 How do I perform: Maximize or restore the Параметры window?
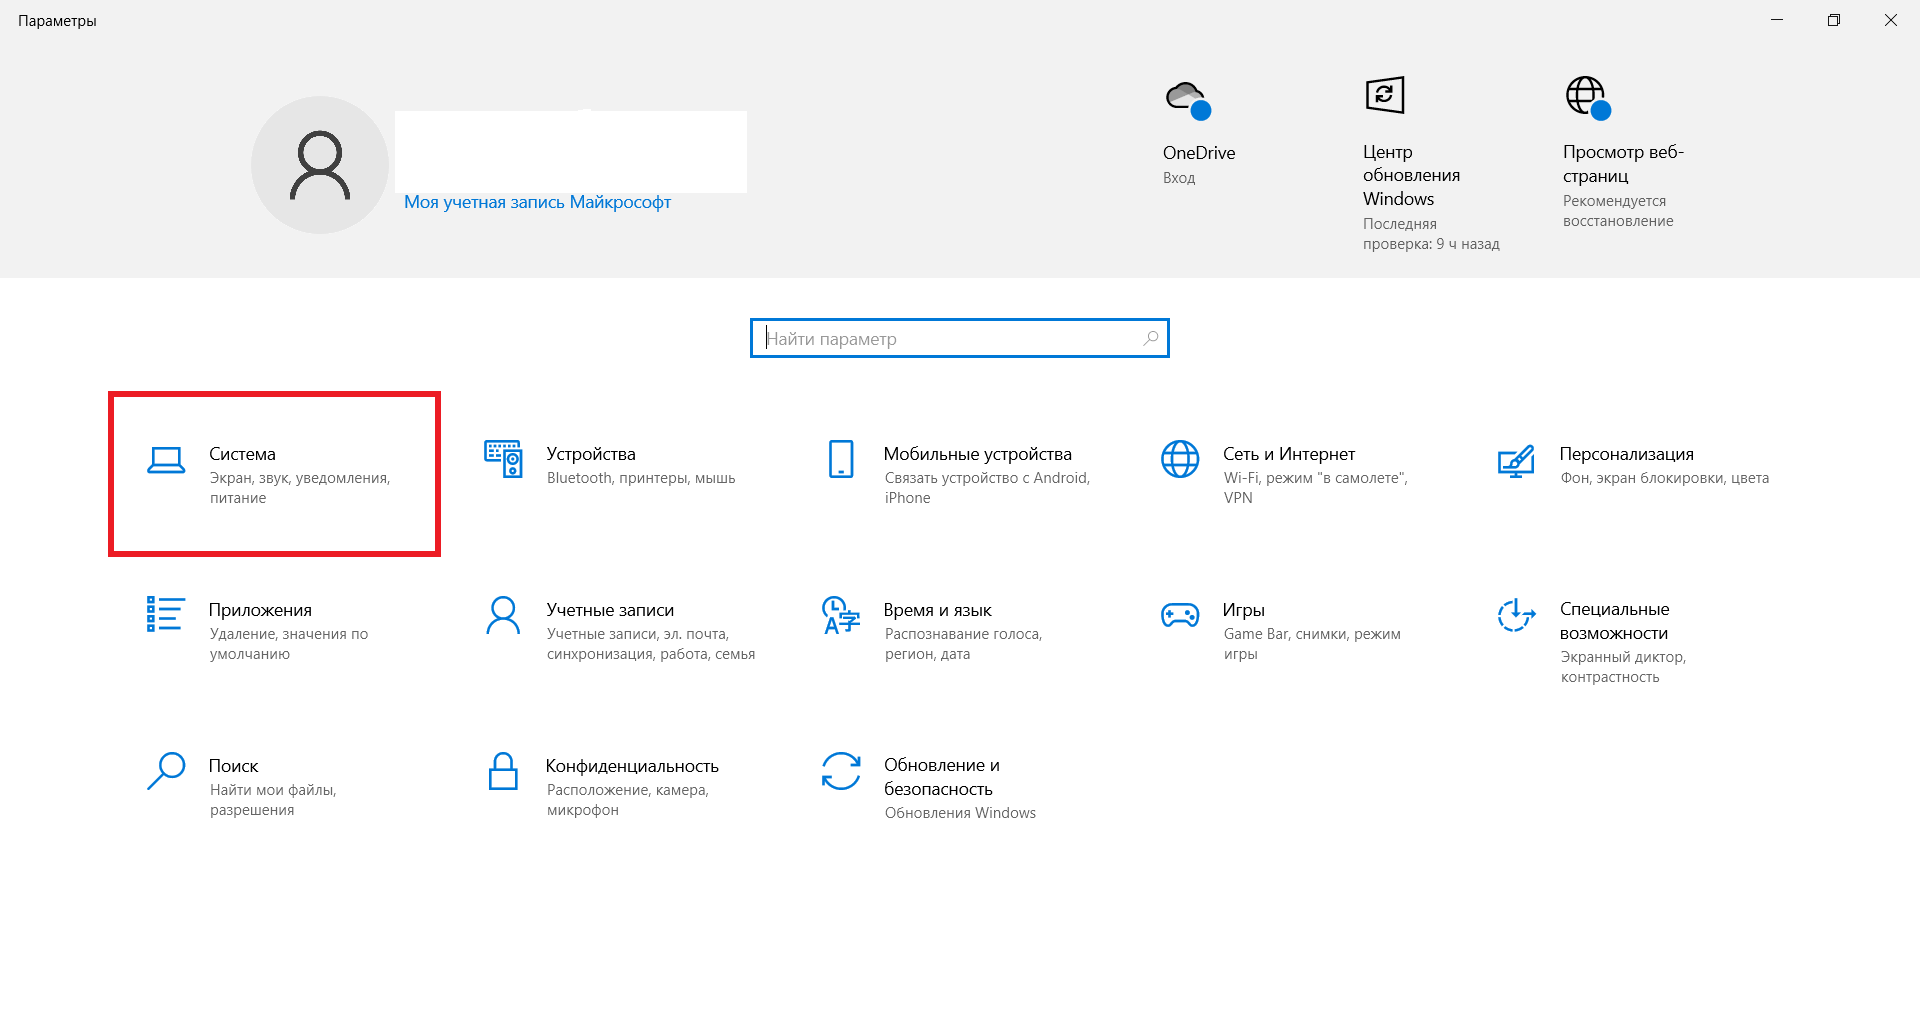(1833, 20)
